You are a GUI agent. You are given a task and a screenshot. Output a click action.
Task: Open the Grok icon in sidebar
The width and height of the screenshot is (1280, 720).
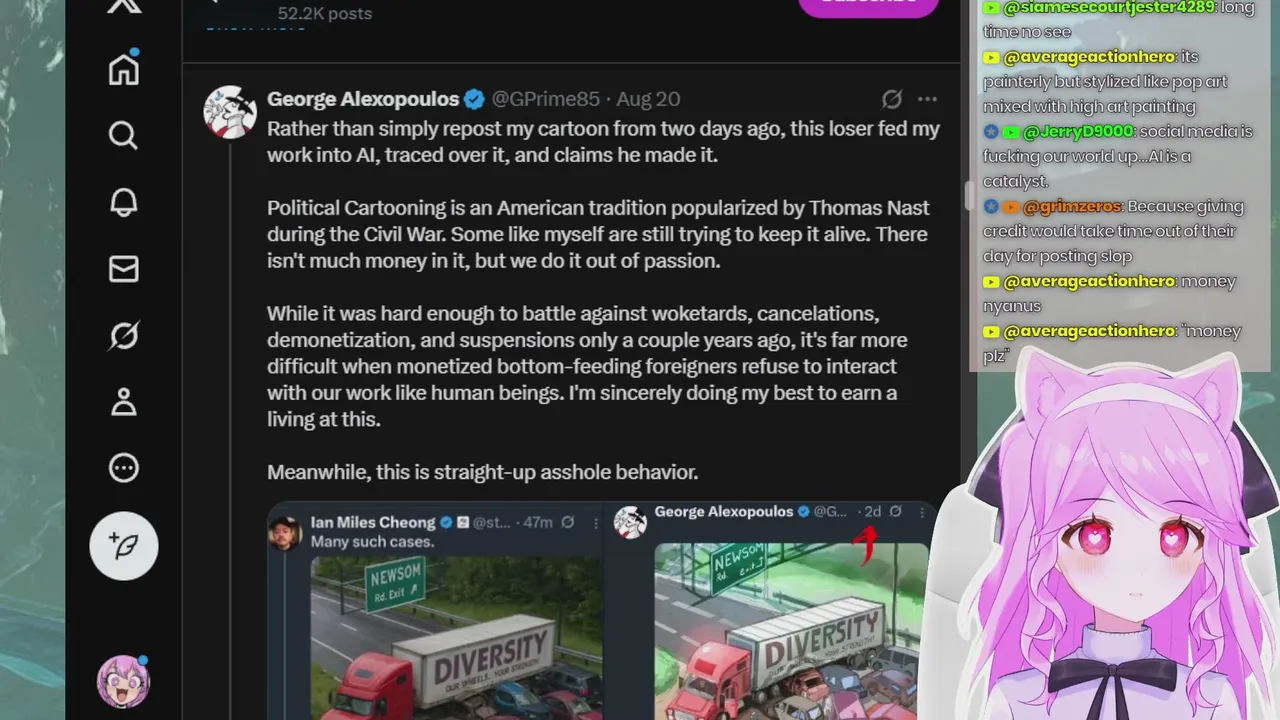(124, 335)
